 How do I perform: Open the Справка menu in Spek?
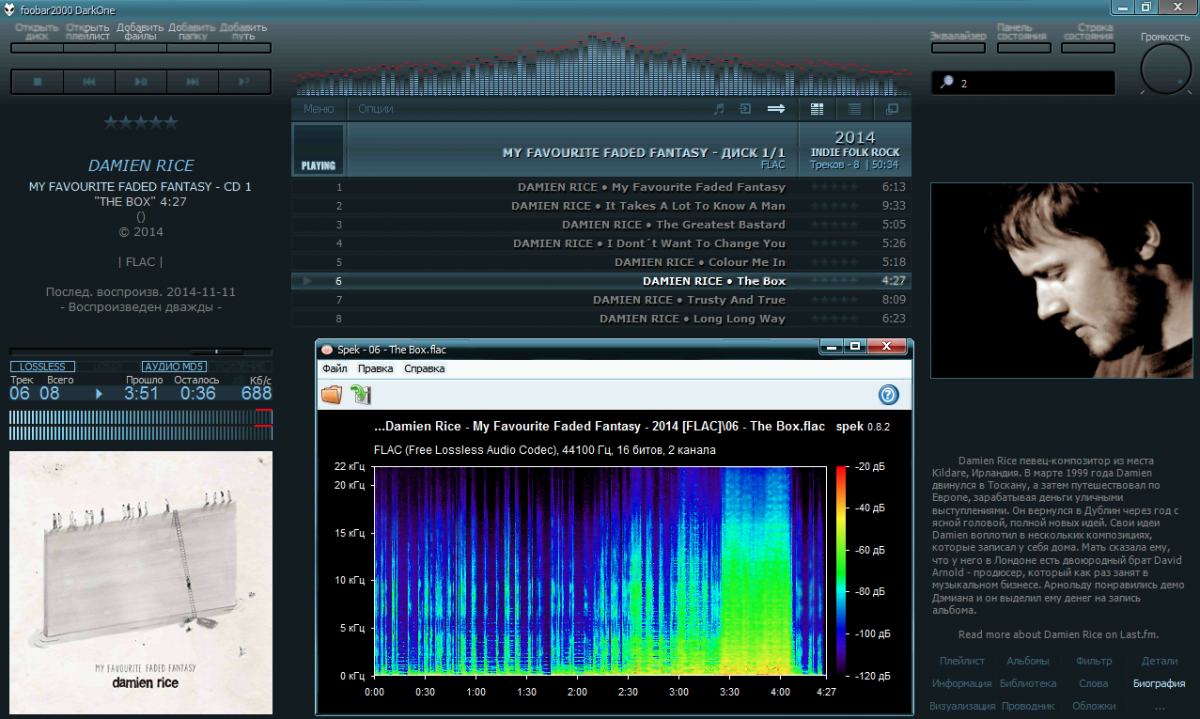425,369
